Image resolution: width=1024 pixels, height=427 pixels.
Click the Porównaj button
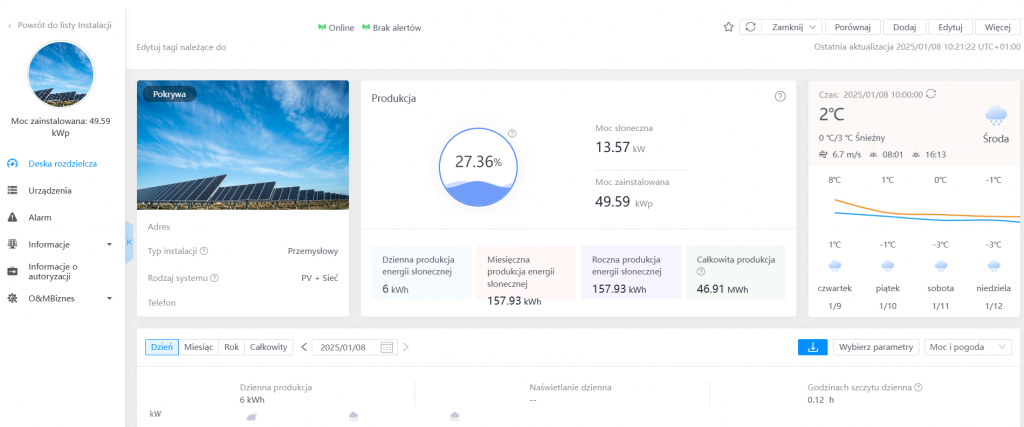coord(852,27)
